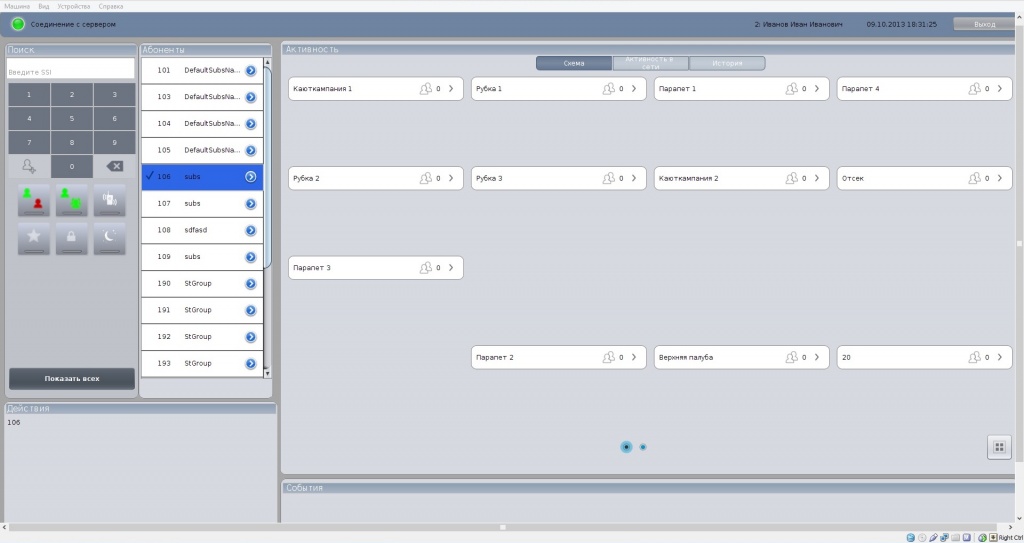1024x543 pixels.
Task: Click the add subscriber icon on keypad
Action: (x=29, y=166)
